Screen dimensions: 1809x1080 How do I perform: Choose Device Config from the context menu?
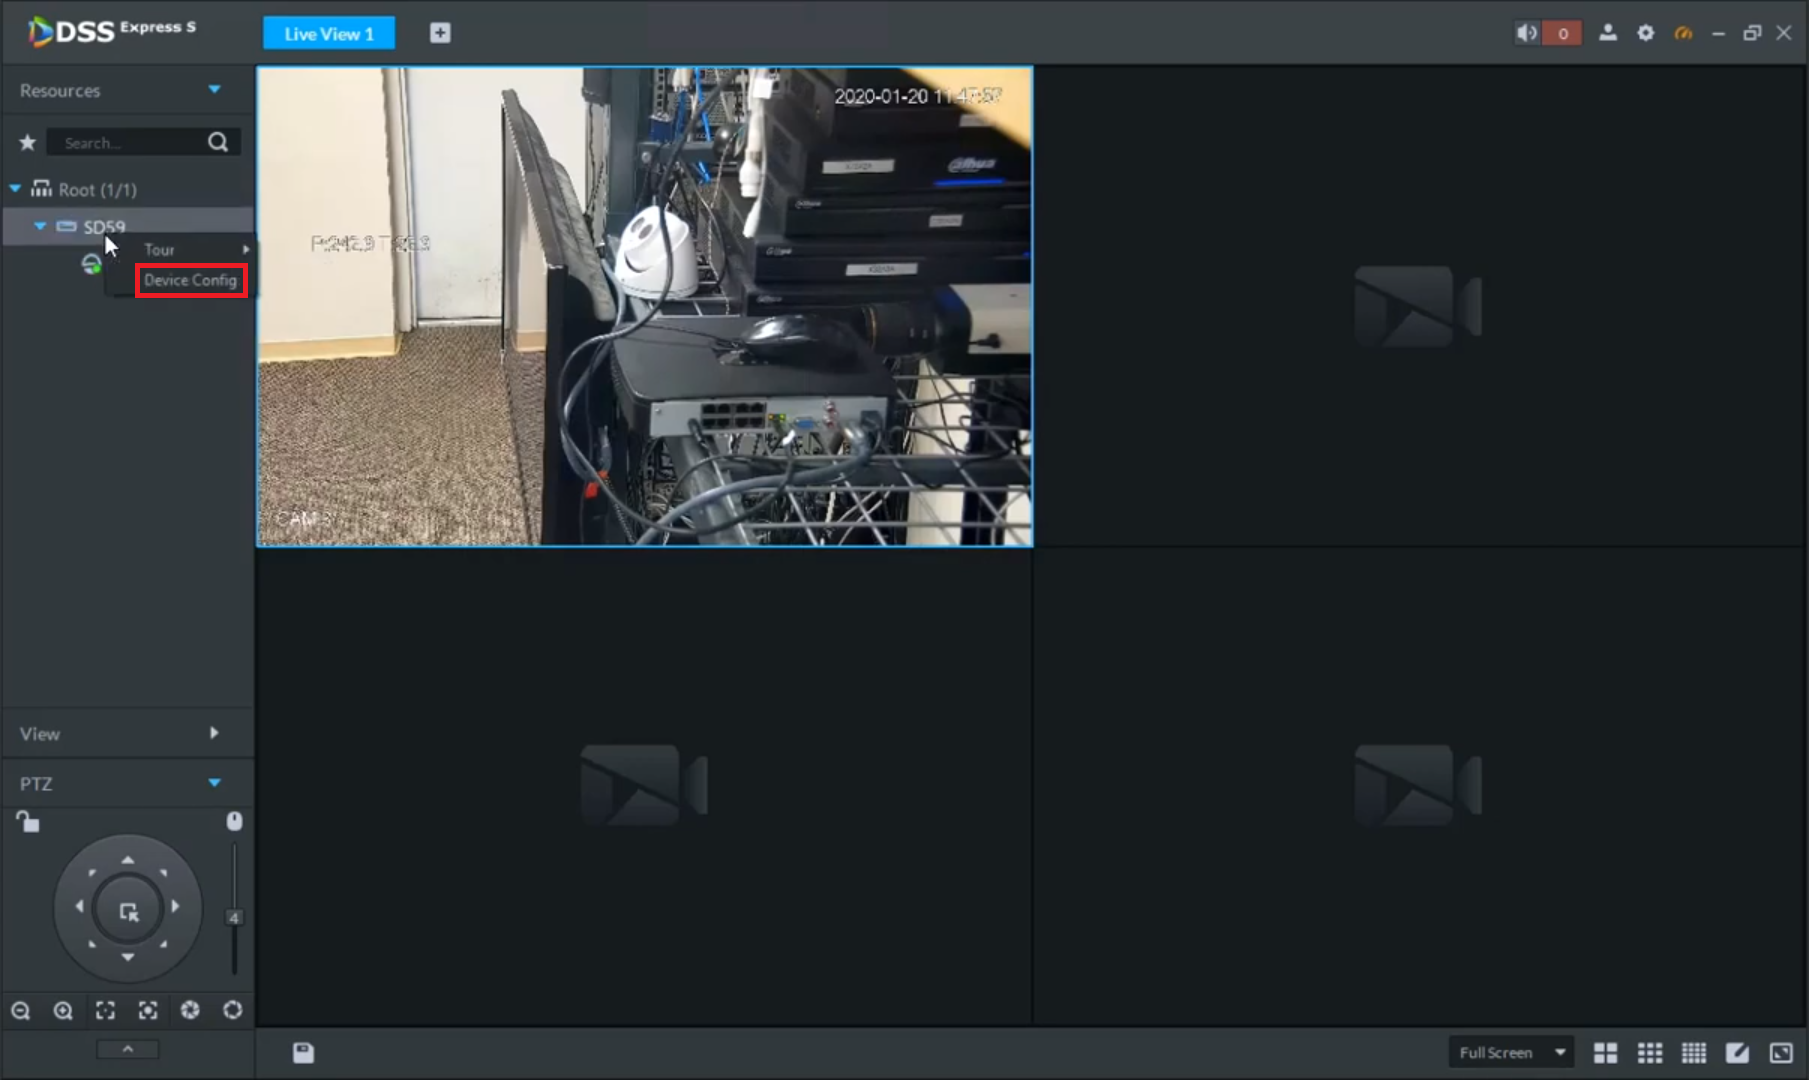191,280
